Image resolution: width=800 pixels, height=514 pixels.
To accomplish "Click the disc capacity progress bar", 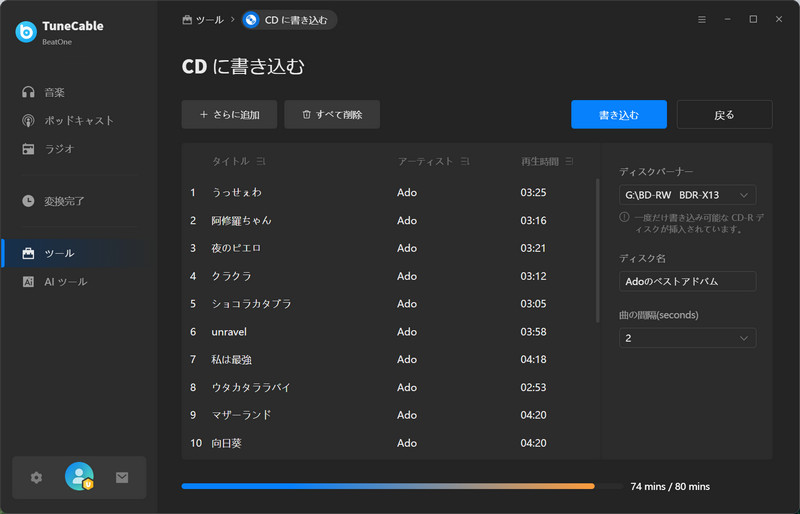I will point(402,486).
